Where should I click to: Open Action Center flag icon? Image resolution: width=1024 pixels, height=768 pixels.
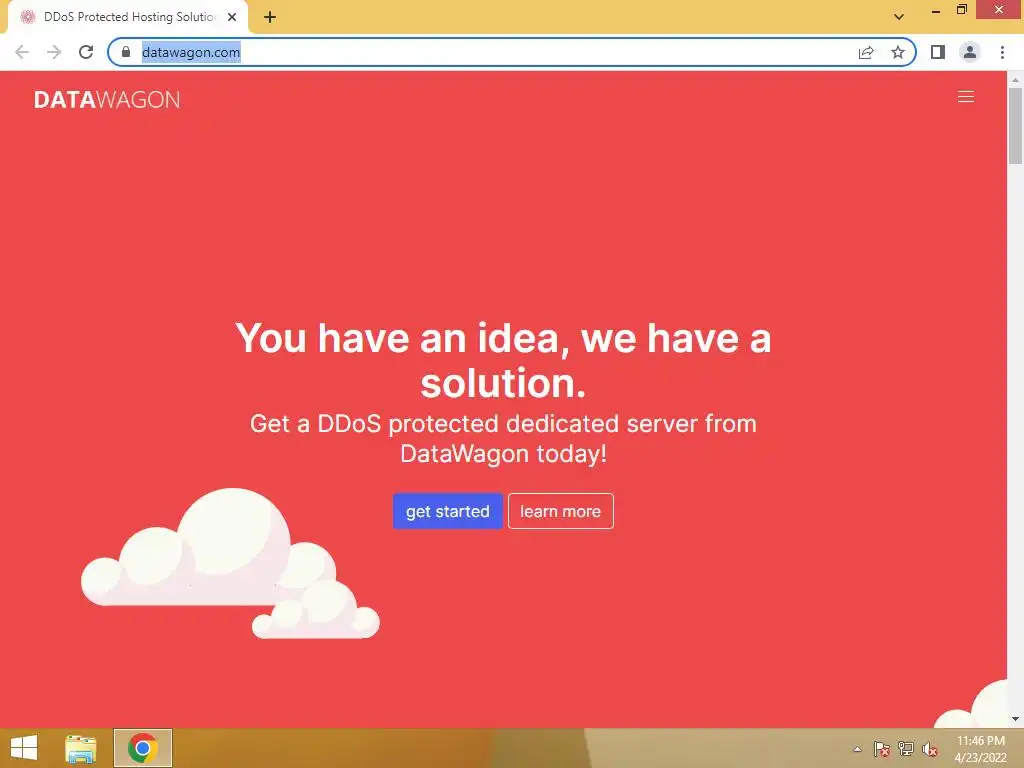[882, 749]
